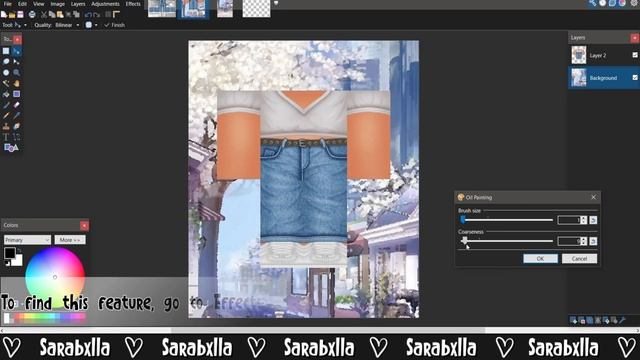
Task: Click the Finish button
Action: 114,25
